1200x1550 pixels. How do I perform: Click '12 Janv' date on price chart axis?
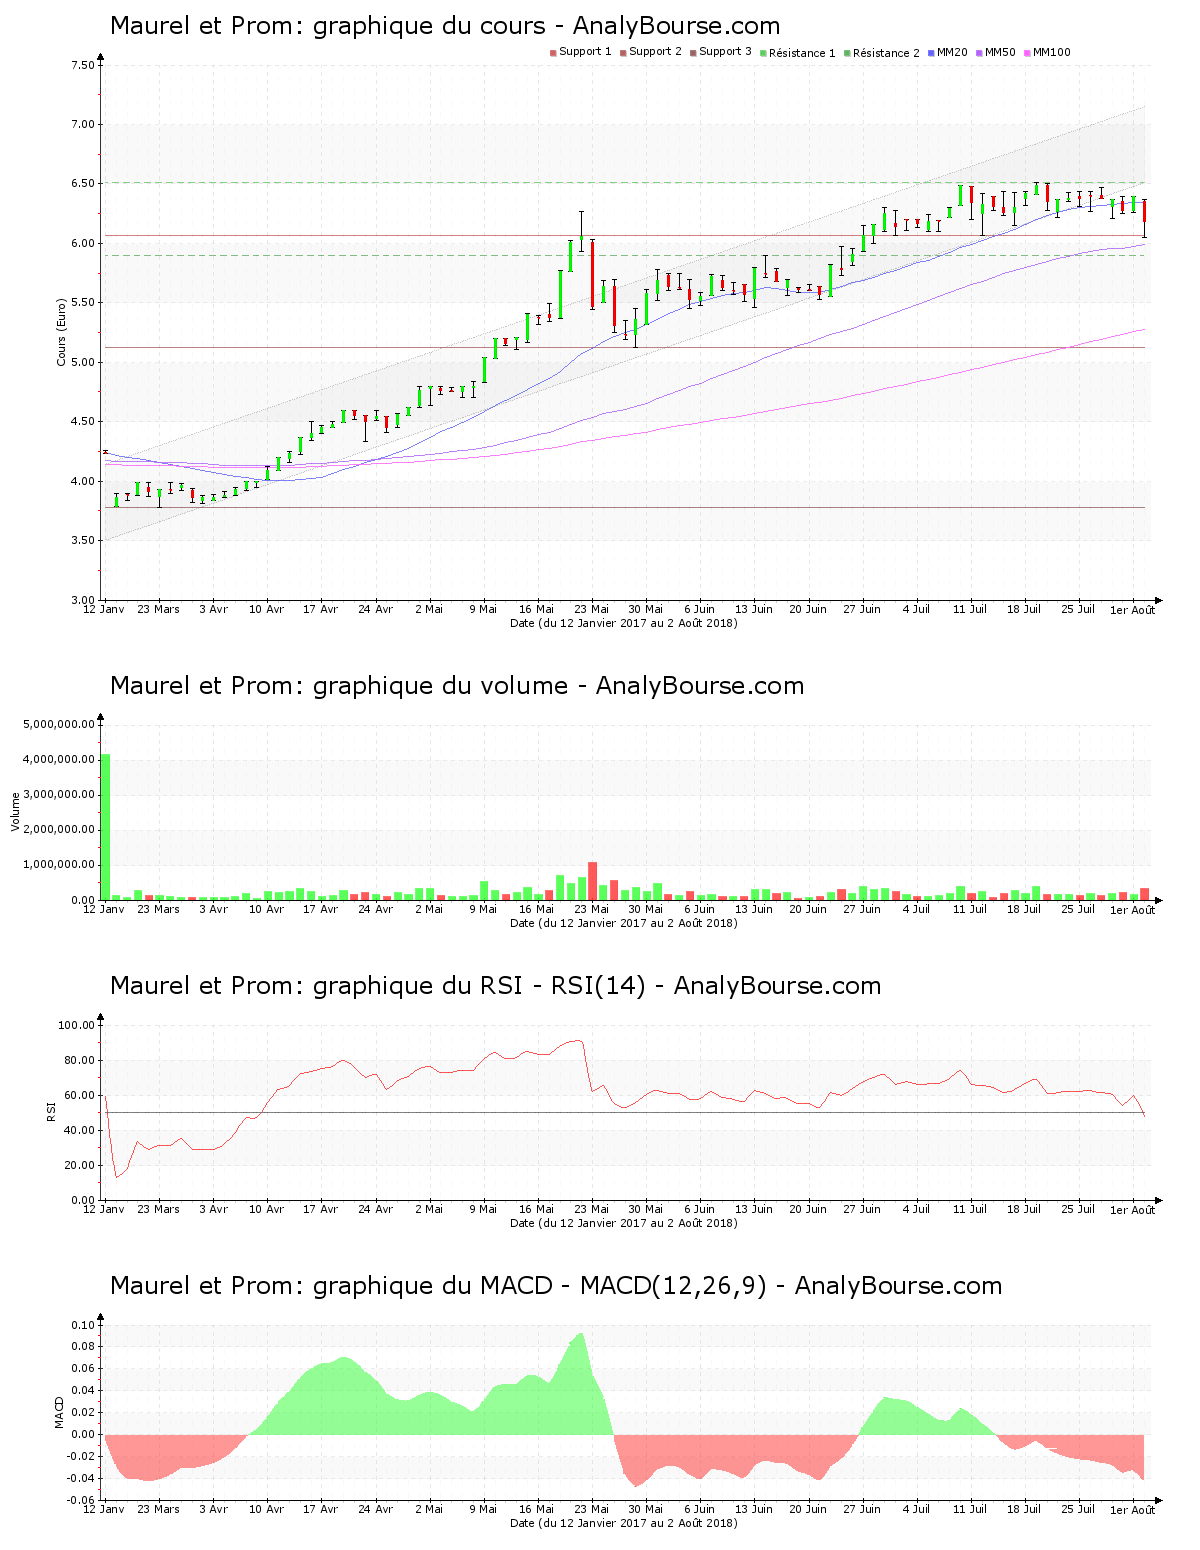click(x=104, y=609)
